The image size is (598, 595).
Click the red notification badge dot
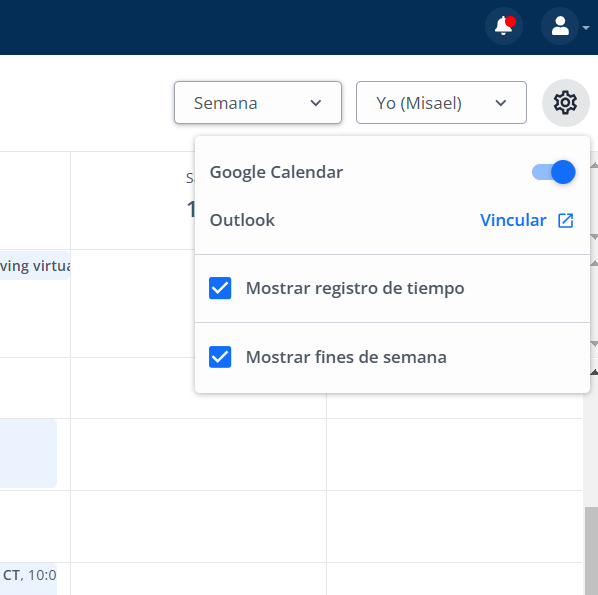coord(511,22)
